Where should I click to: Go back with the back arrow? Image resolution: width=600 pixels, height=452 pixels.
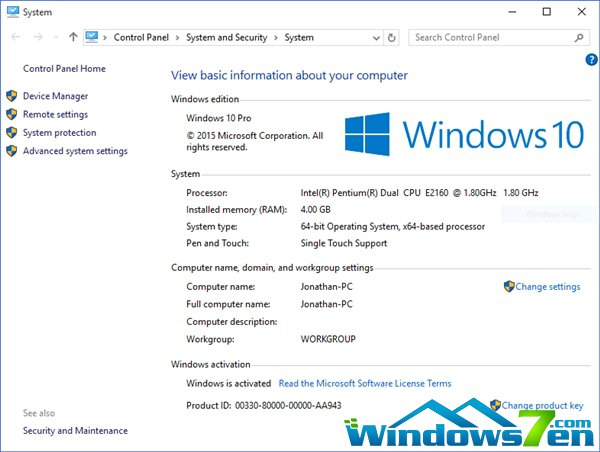tap(16, 37)
